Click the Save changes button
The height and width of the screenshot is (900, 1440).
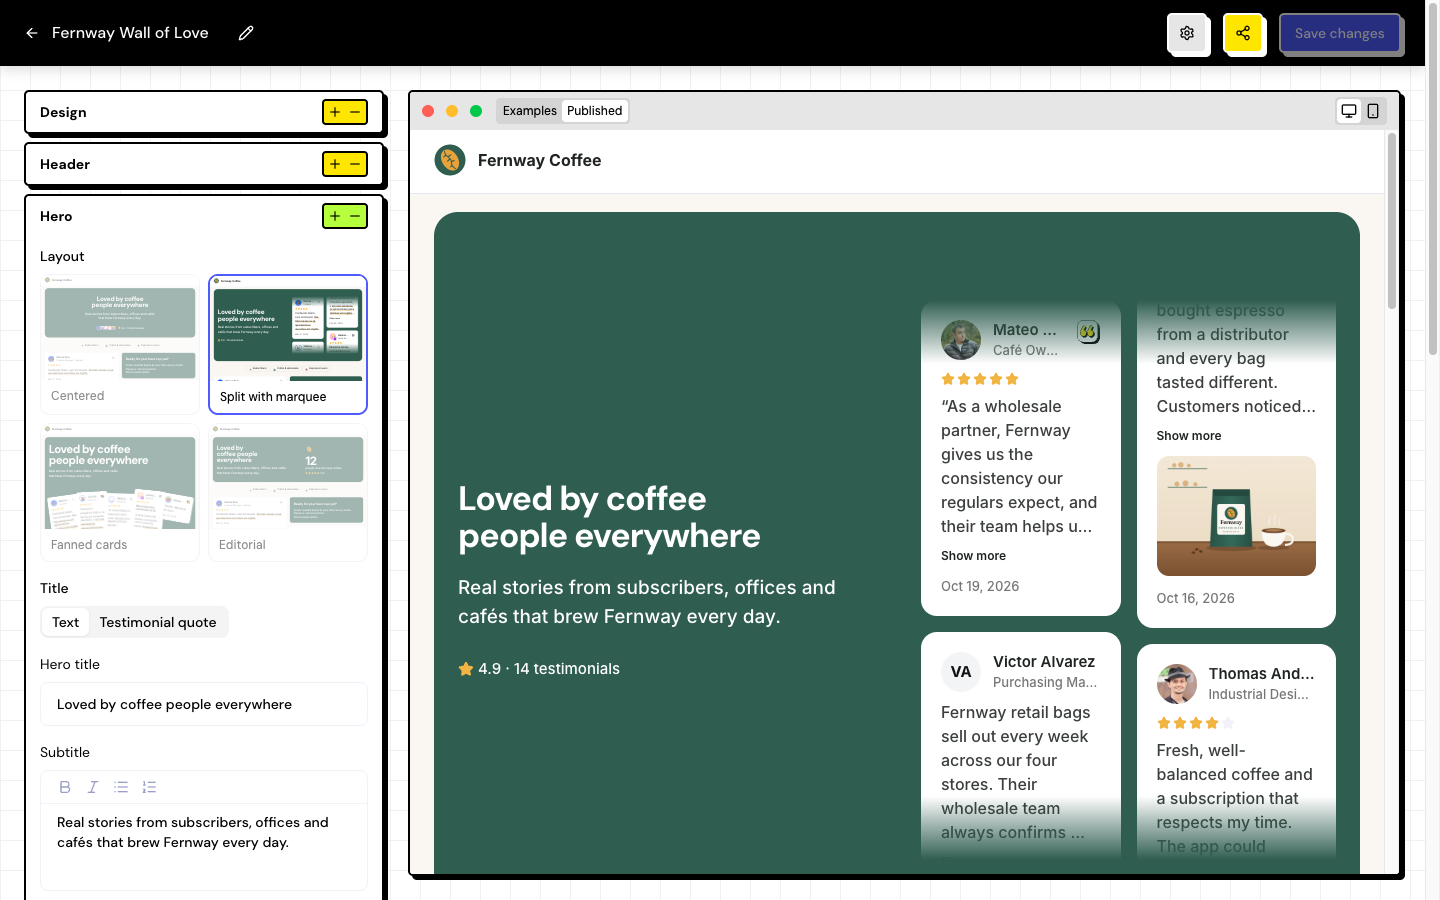pyautogui.click(x=1340, y=33)
